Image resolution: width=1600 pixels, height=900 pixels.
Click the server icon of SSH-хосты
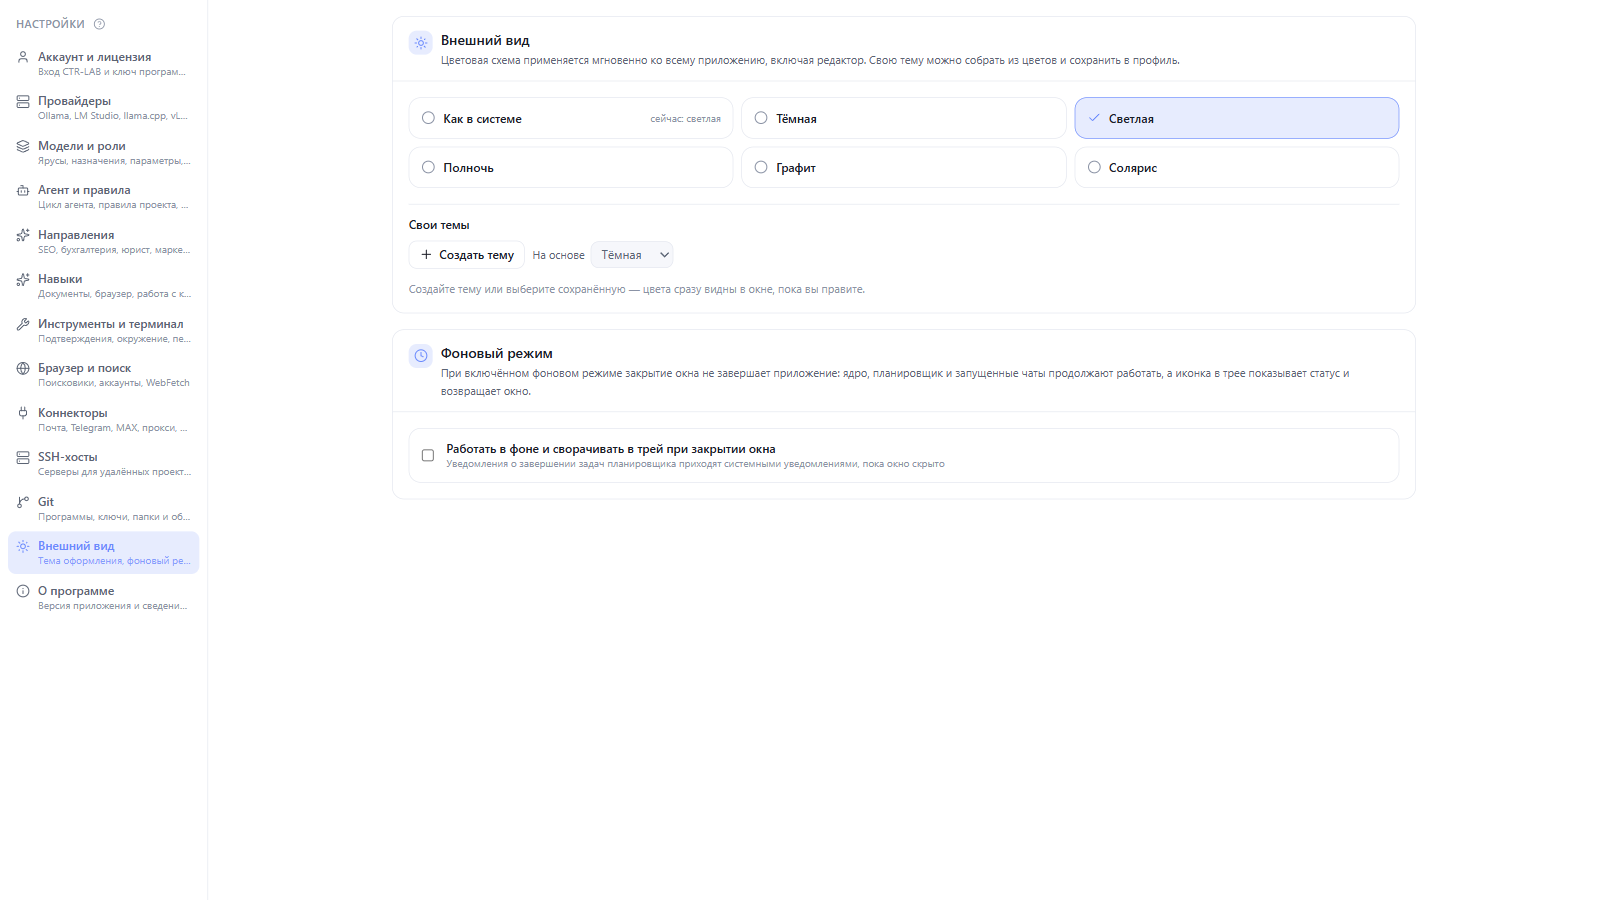tap(23, 457)
